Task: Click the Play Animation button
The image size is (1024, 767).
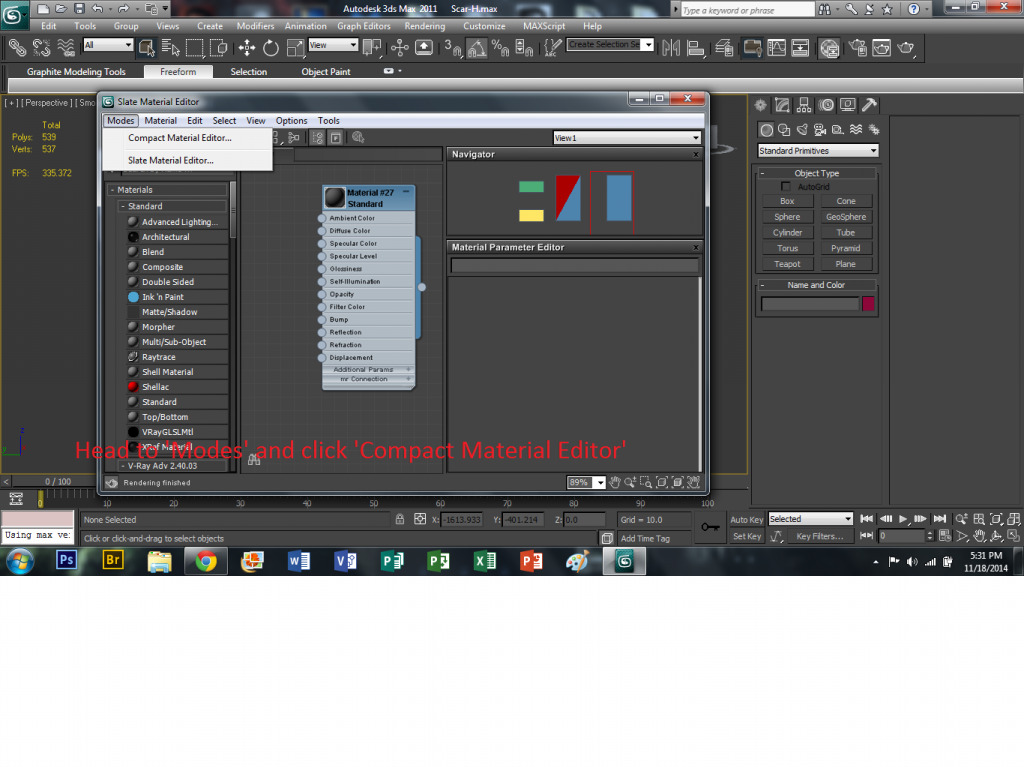Action: pyautogui.click(x=903, y=519)
